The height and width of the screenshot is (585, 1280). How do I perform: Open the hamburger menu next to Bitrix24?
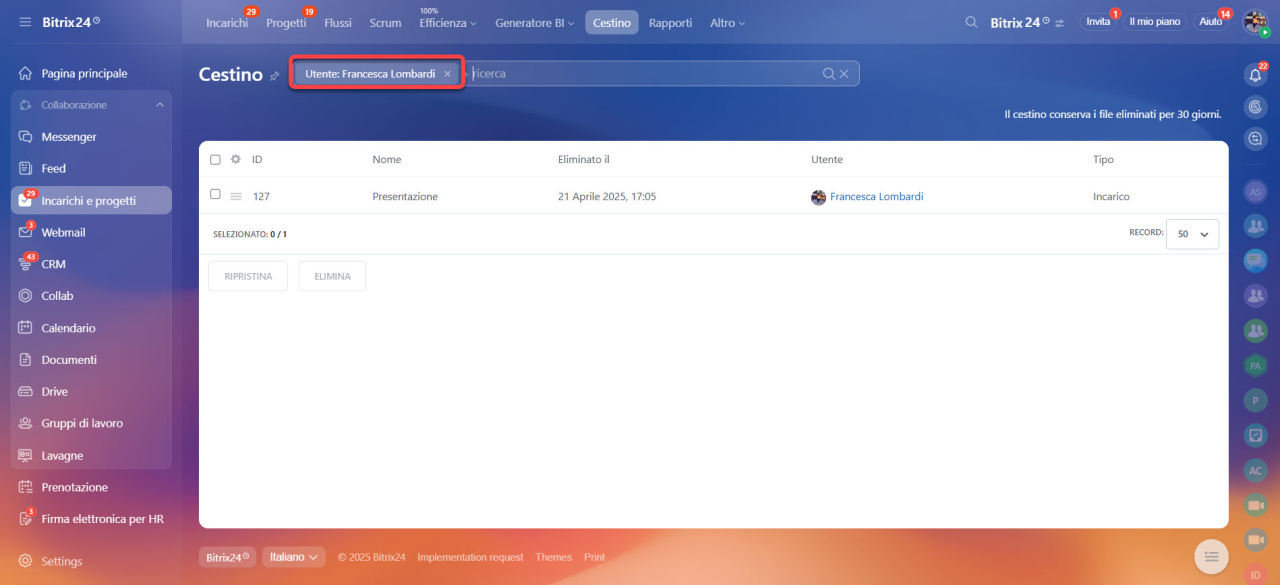coord(25,22)
